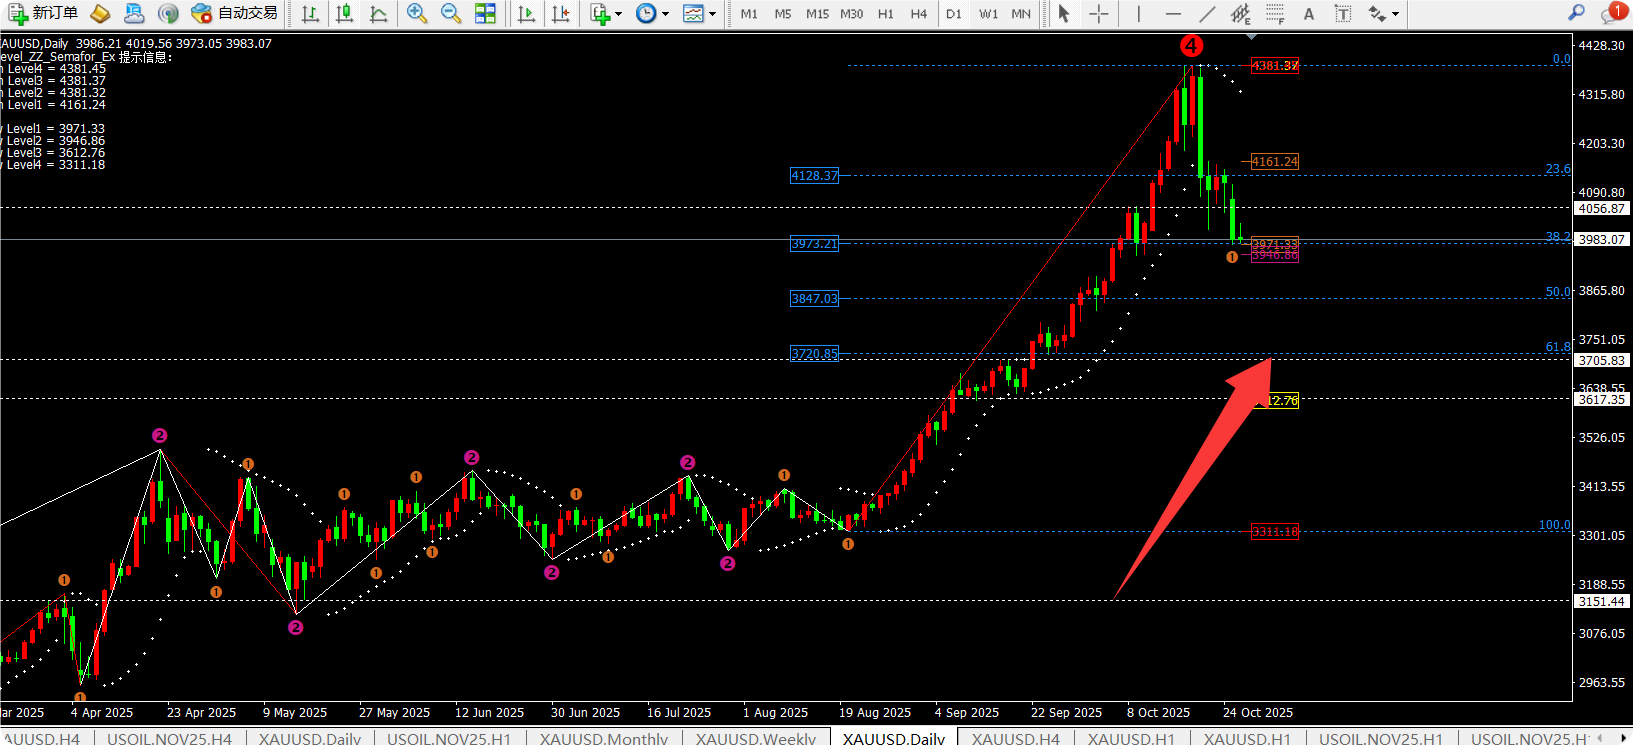
Task: Click the 4056.87 price level marker
Action: [1601, 209]
